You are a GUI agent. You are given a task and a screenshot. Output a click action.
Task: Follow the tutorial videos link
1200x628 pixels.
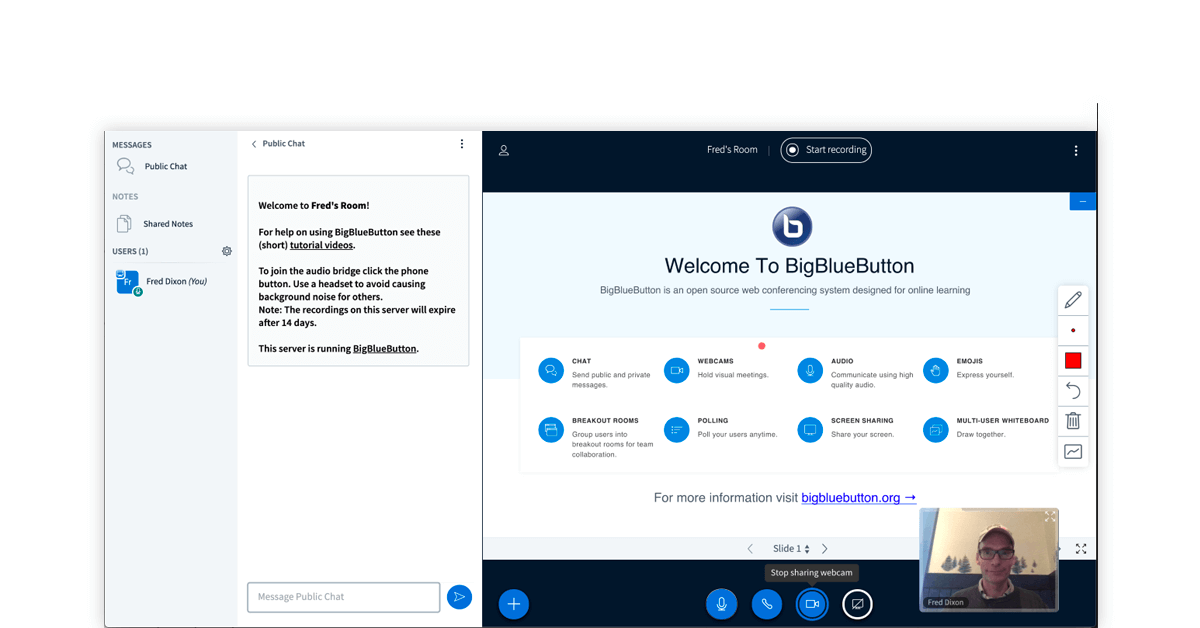click(321, 245)
